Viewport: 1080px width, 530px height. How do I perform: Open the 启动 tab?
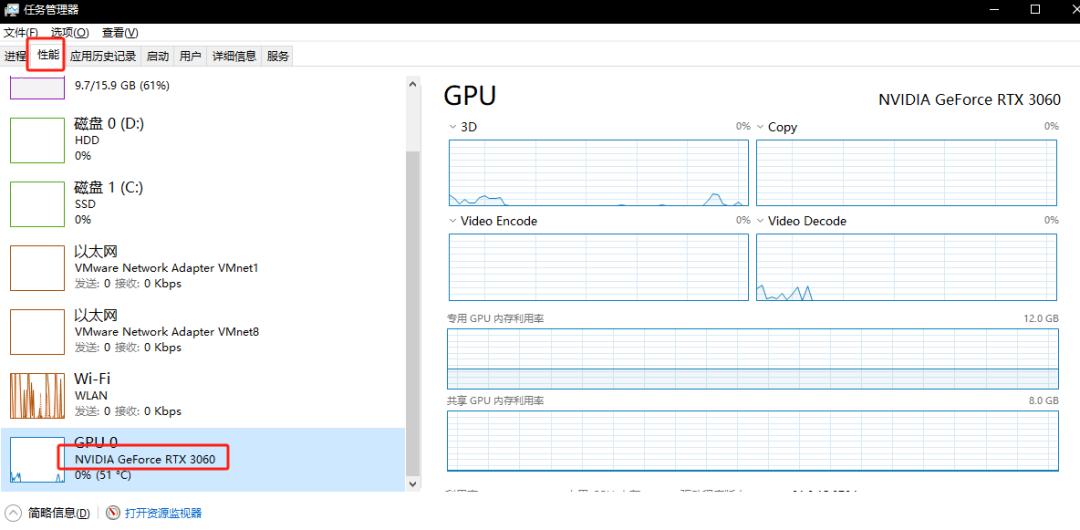[x=158, y=57]
